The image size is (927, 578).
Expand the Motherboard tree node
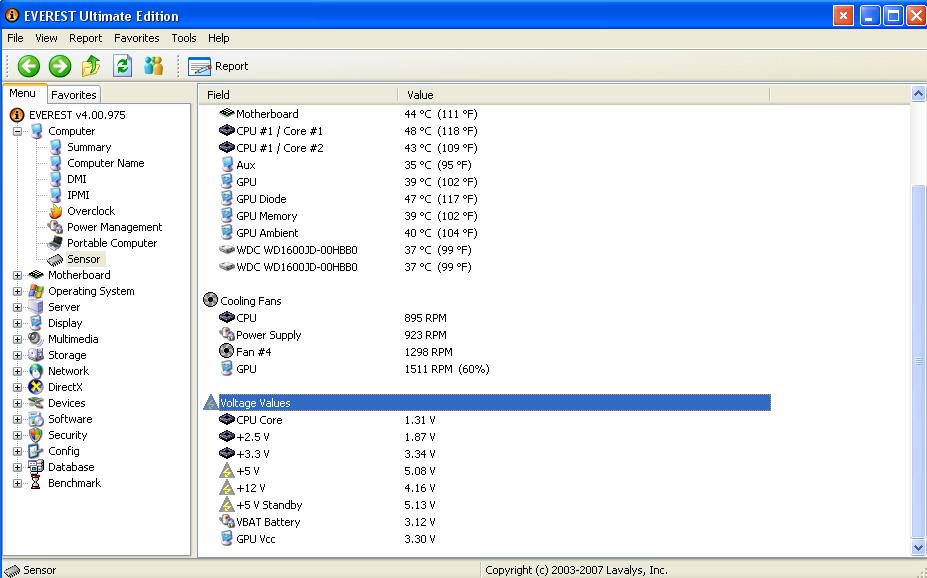click(x=18, y=275)
